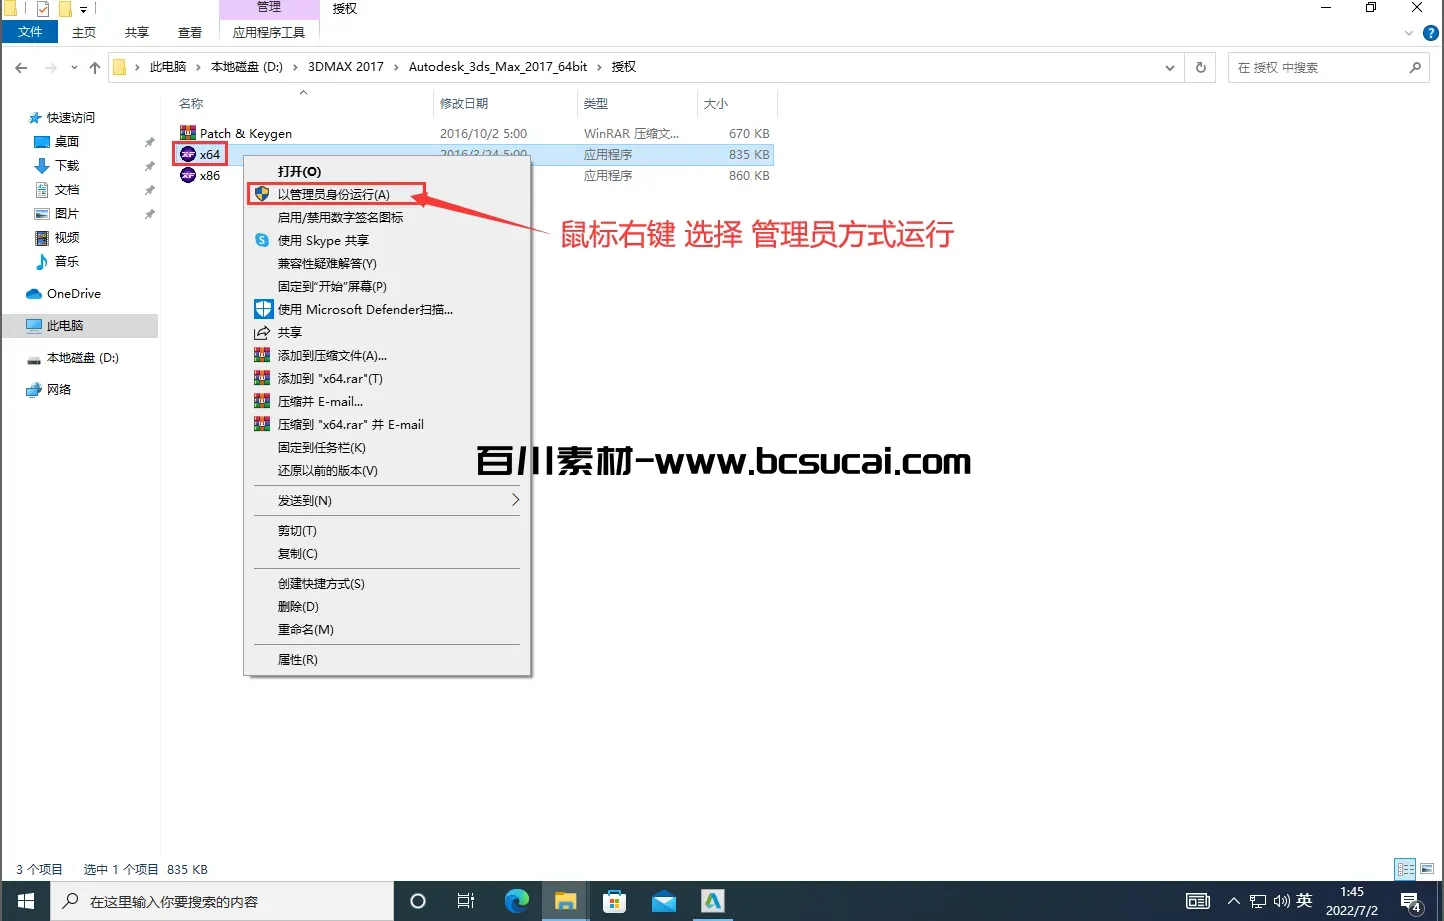Image resolution: width=1444 pixels, height=921 pixels.
Task: Open recent locations dropdown arrow
Action: pos(74,68)
